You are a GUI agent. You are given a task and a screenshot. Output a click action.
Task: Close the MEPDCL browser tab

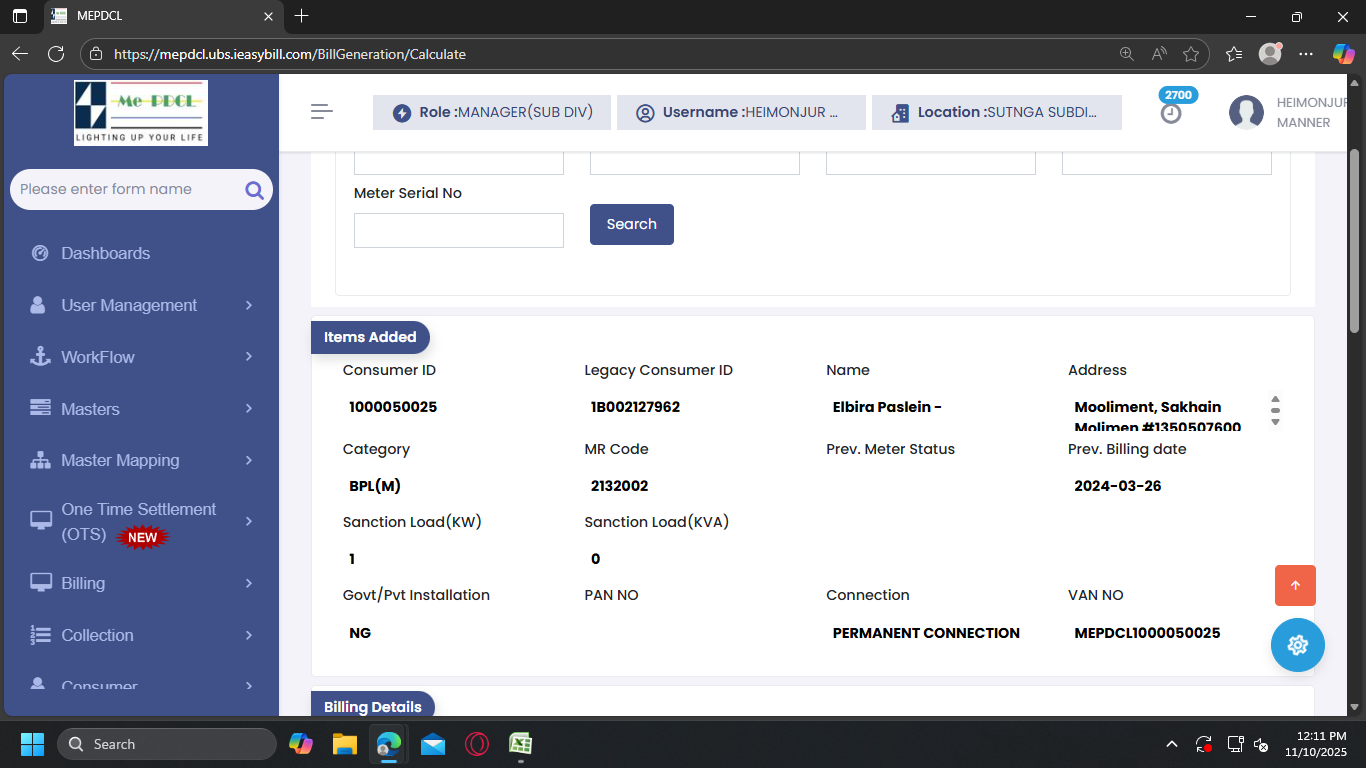(x=268, y=16)
